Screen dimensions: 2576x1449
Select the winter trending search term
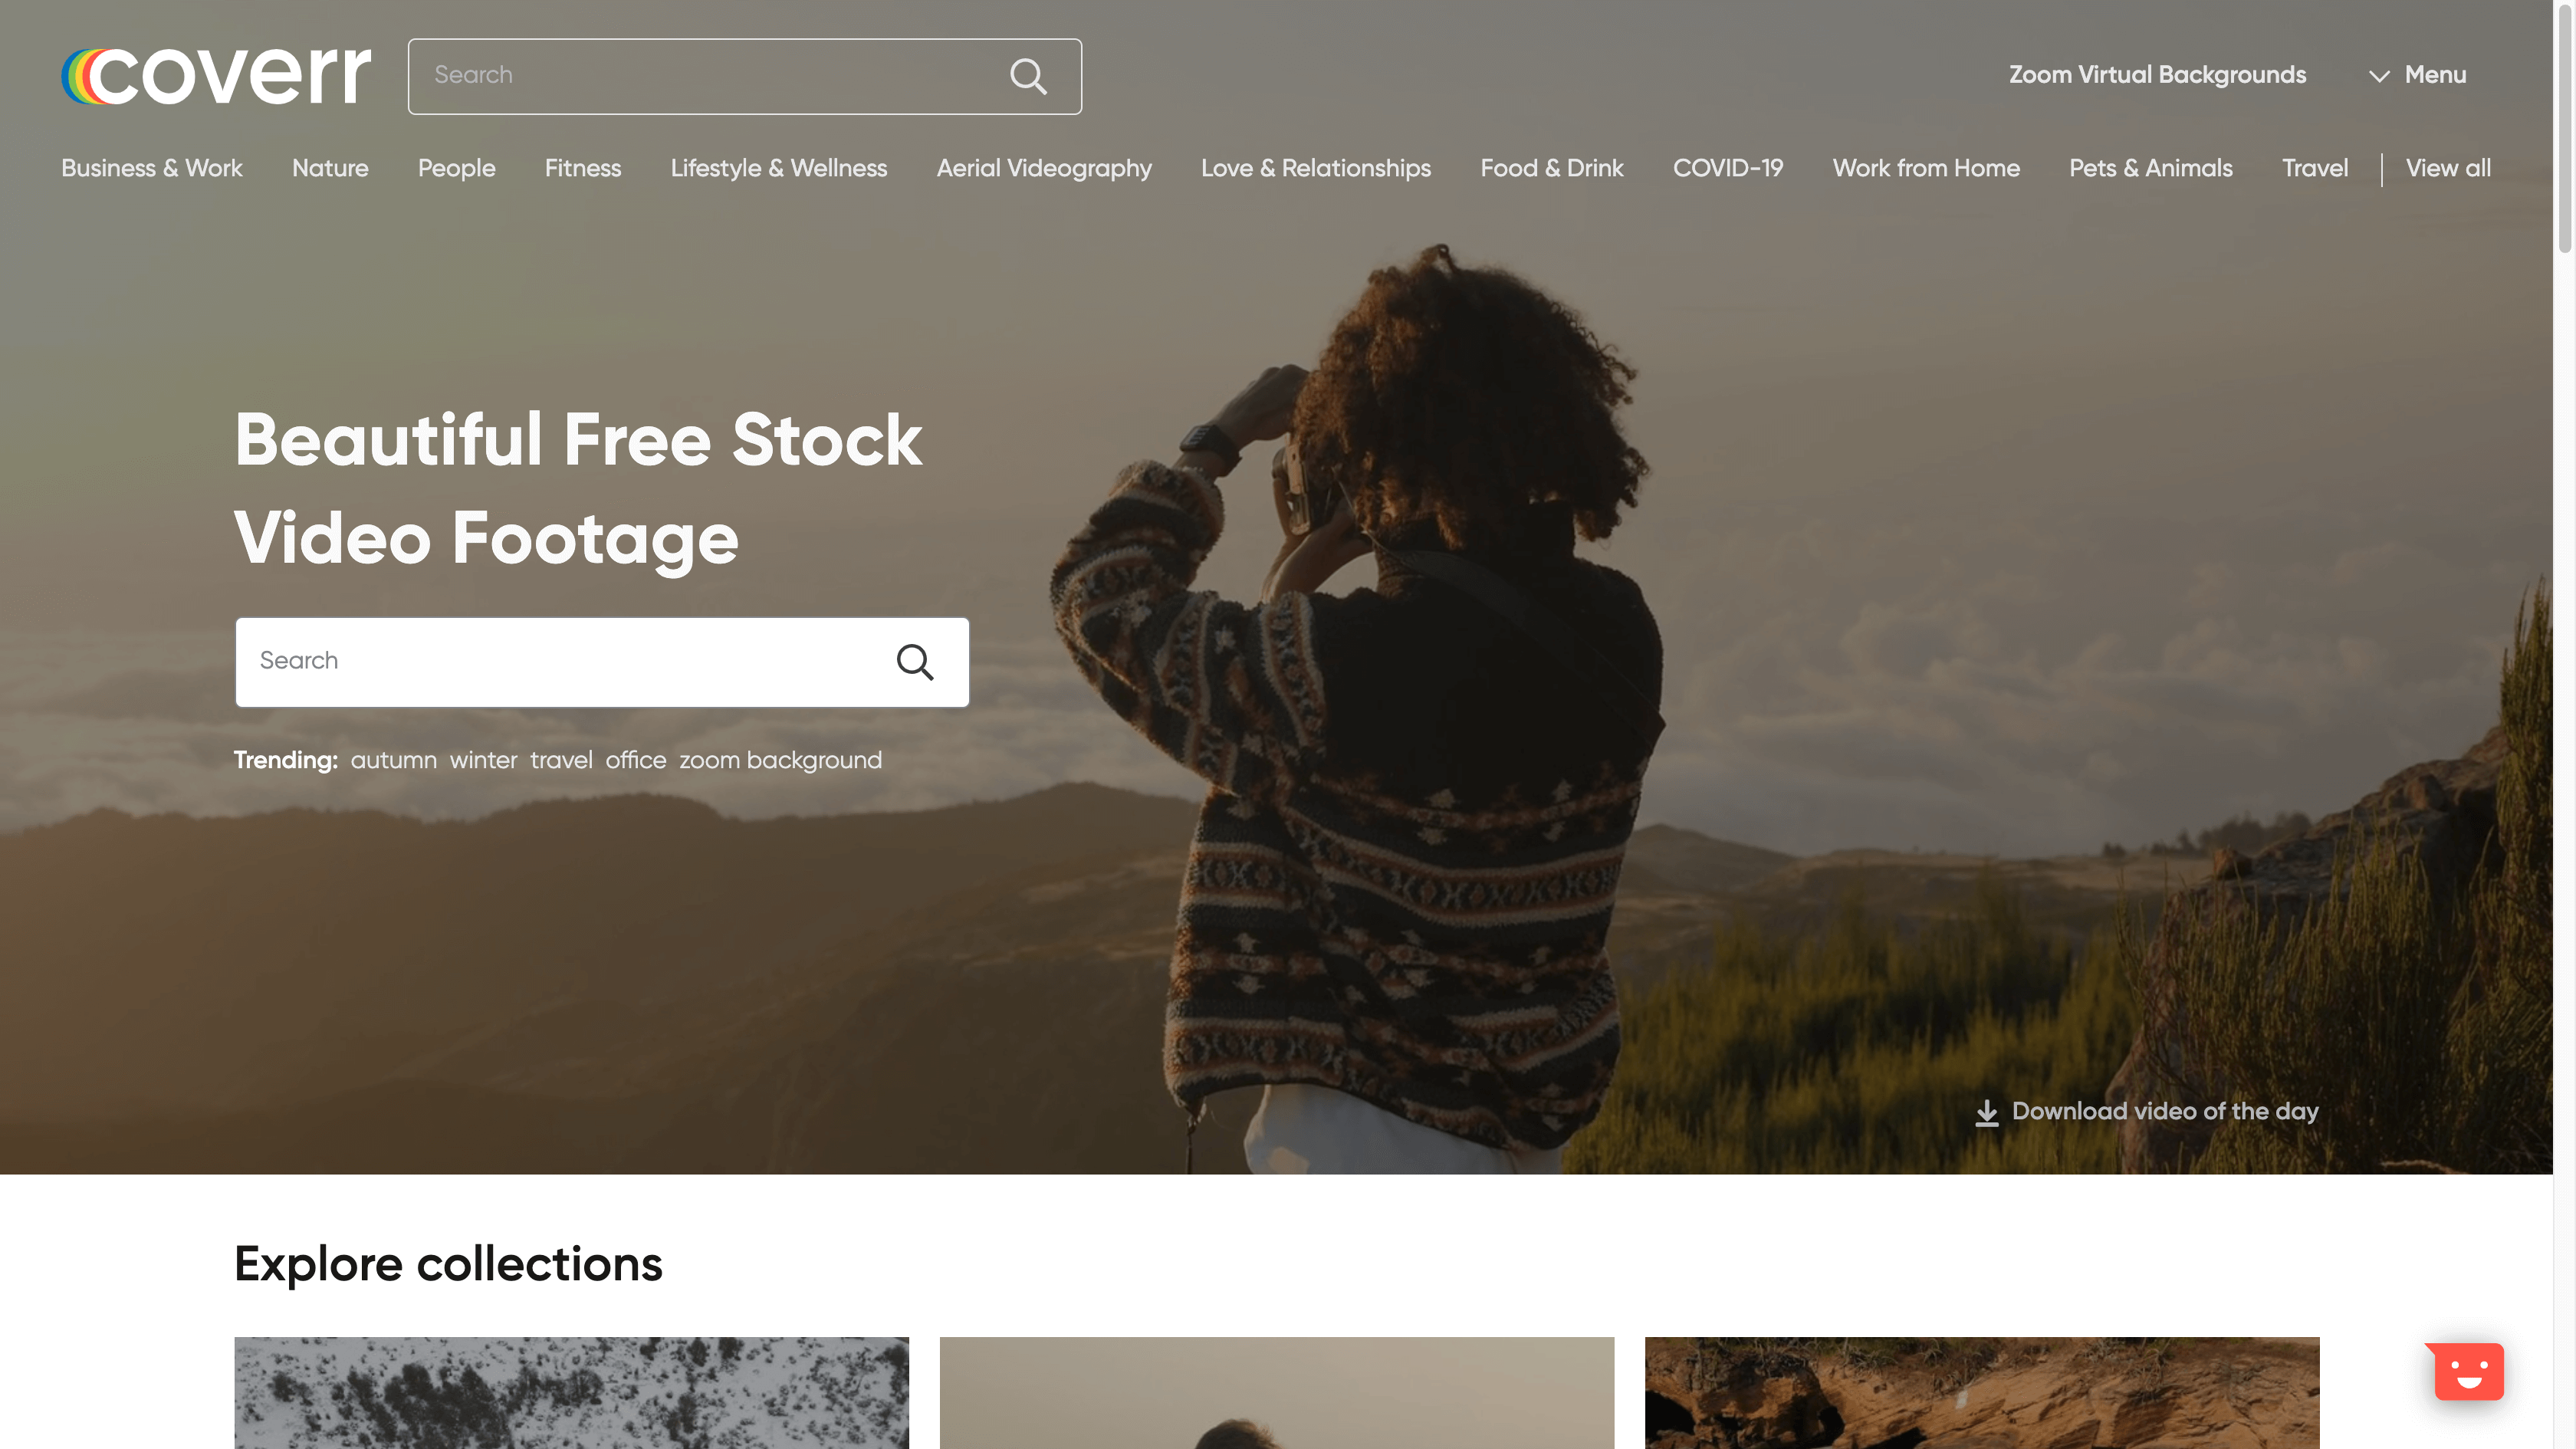click(483, 761)
